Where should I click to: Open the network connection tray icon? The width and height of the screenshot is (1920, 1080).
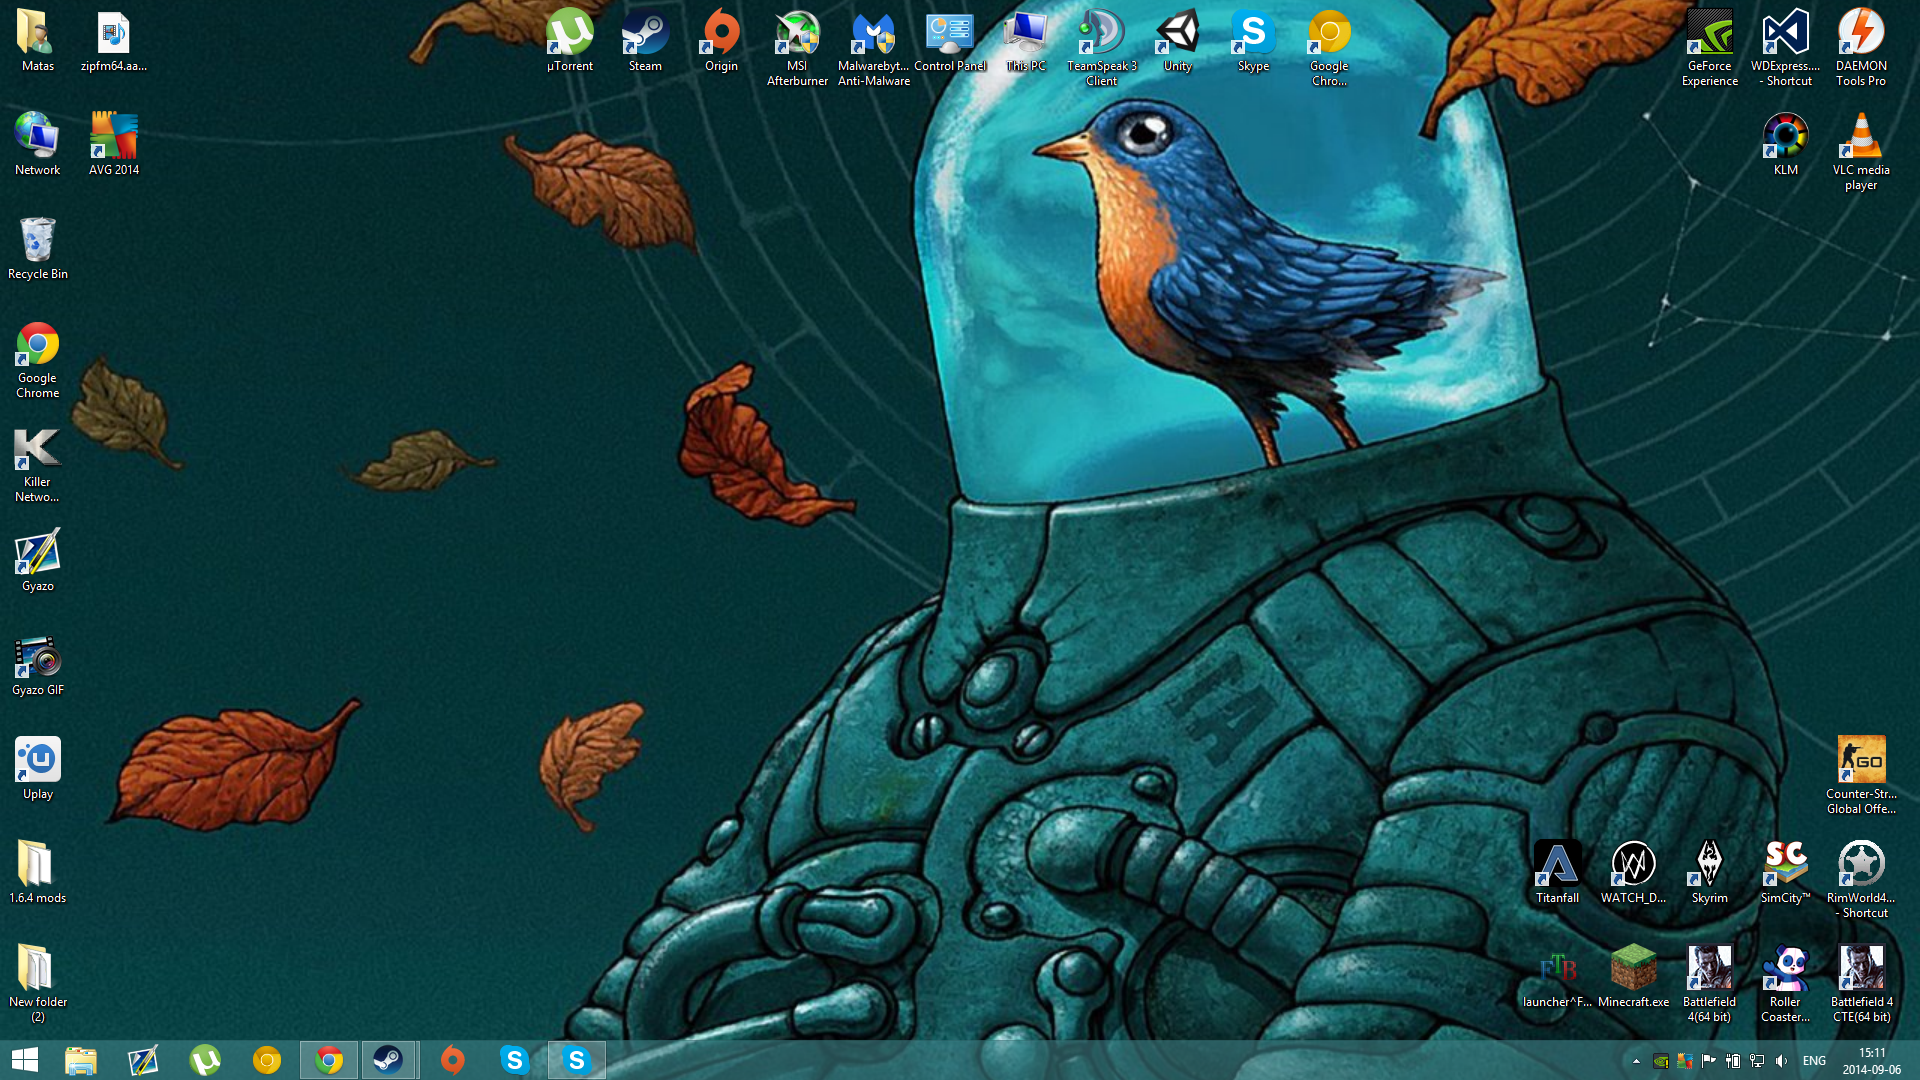pos(1757,1061)
